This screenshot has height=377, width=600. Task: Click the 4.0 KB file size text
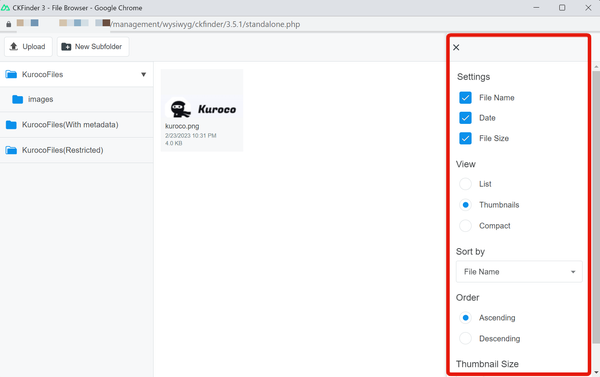[174, 143]
